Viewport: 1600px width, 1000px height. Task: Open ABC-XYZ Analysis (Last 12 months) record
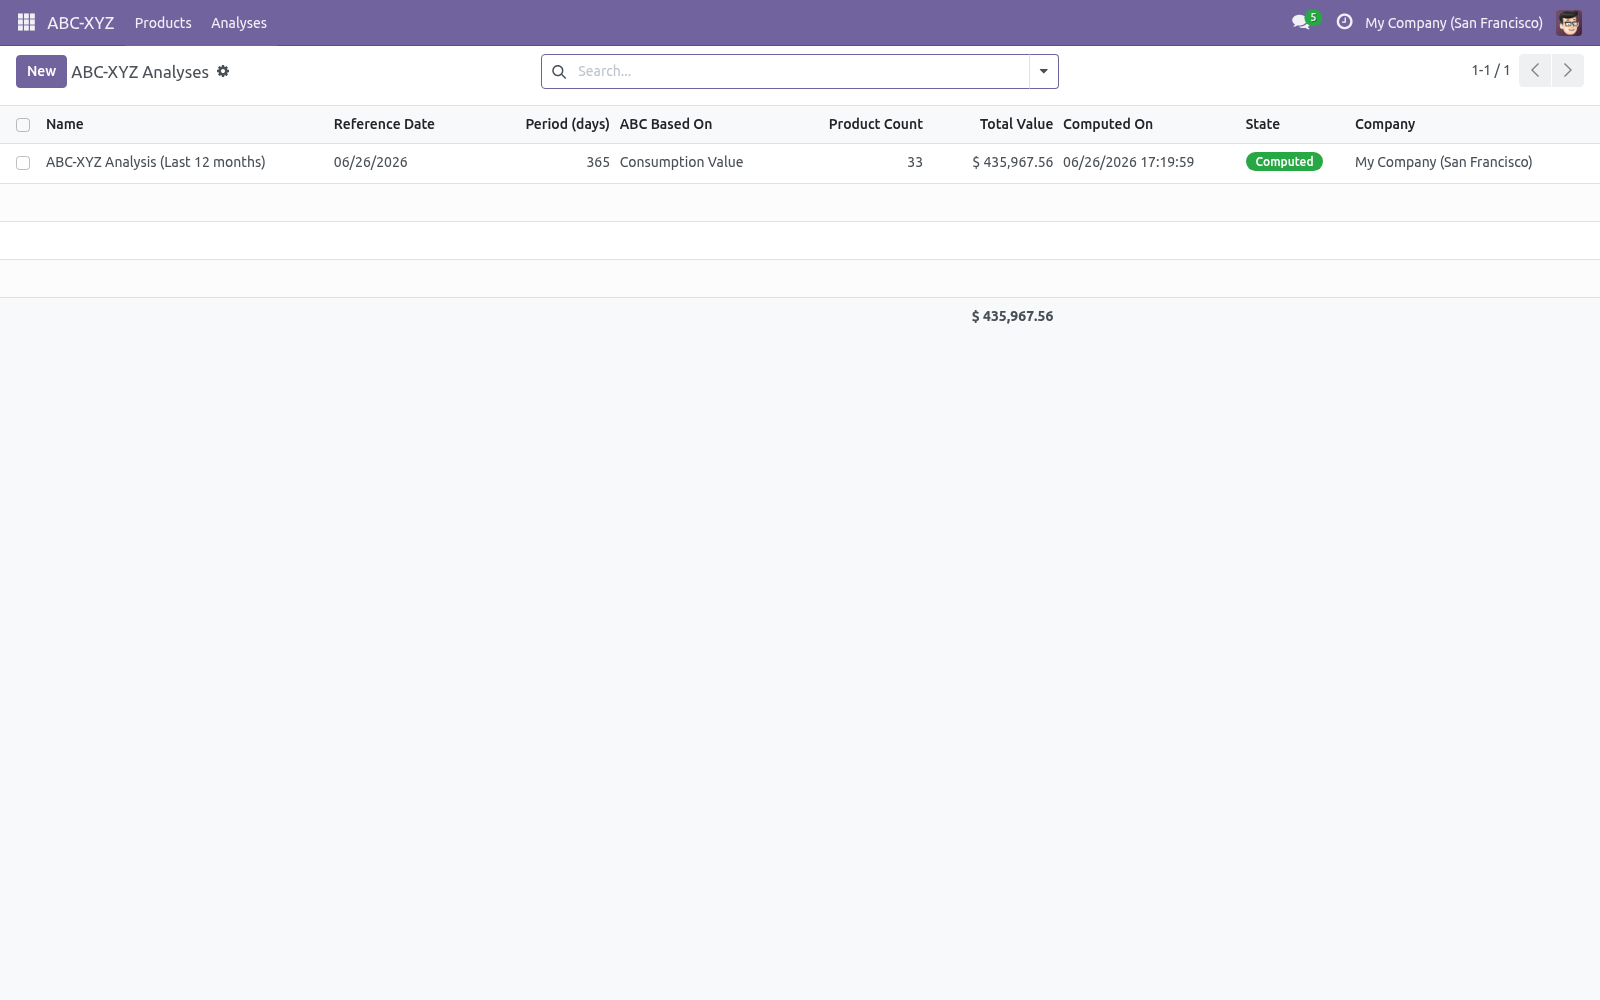[156, 162]
